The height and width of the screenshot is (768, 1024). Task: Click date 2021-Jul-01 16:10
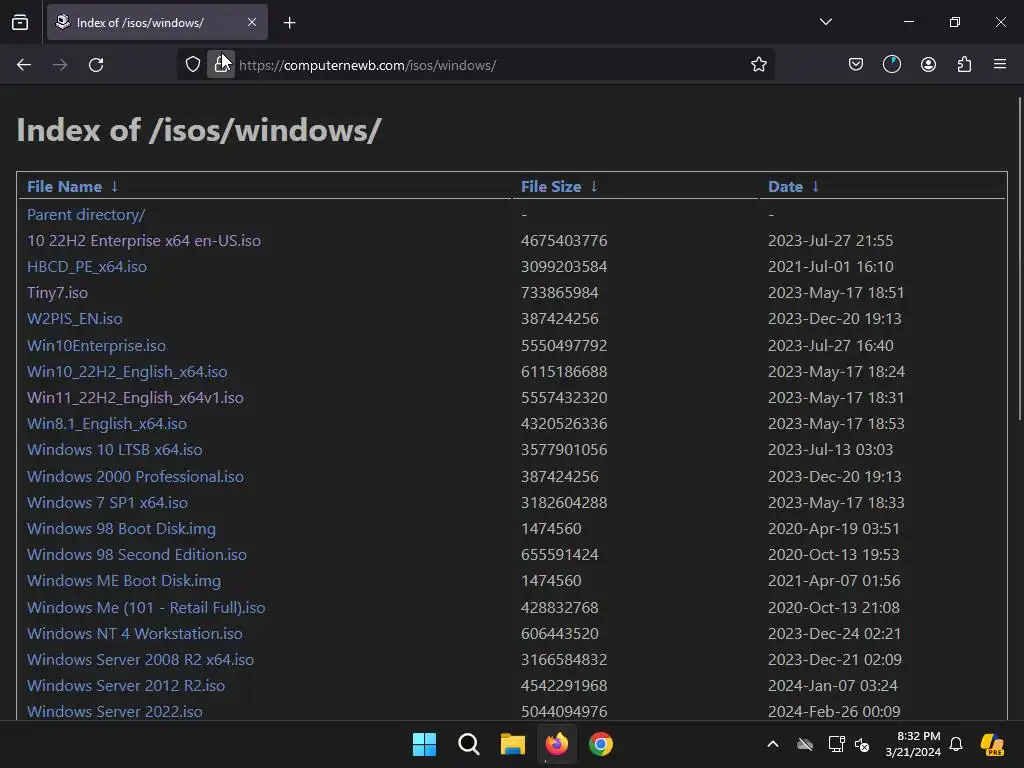tap(831, 266)
